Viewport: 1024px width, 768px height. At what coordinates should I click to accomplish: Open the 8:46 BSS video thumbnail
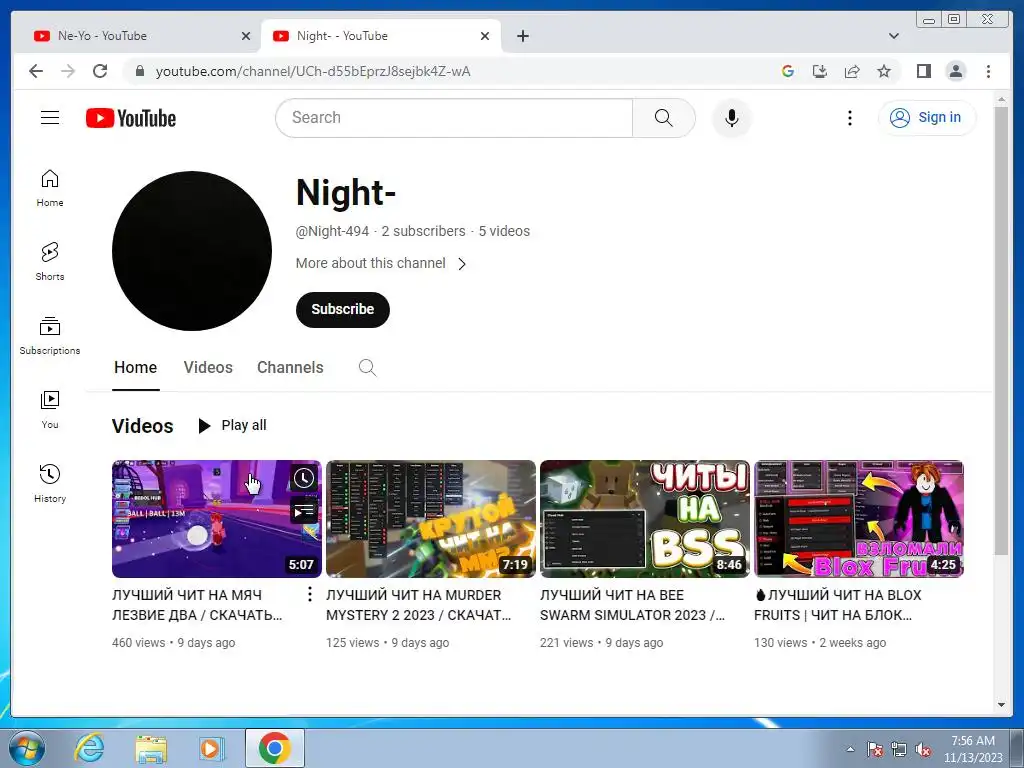point(645,519)
